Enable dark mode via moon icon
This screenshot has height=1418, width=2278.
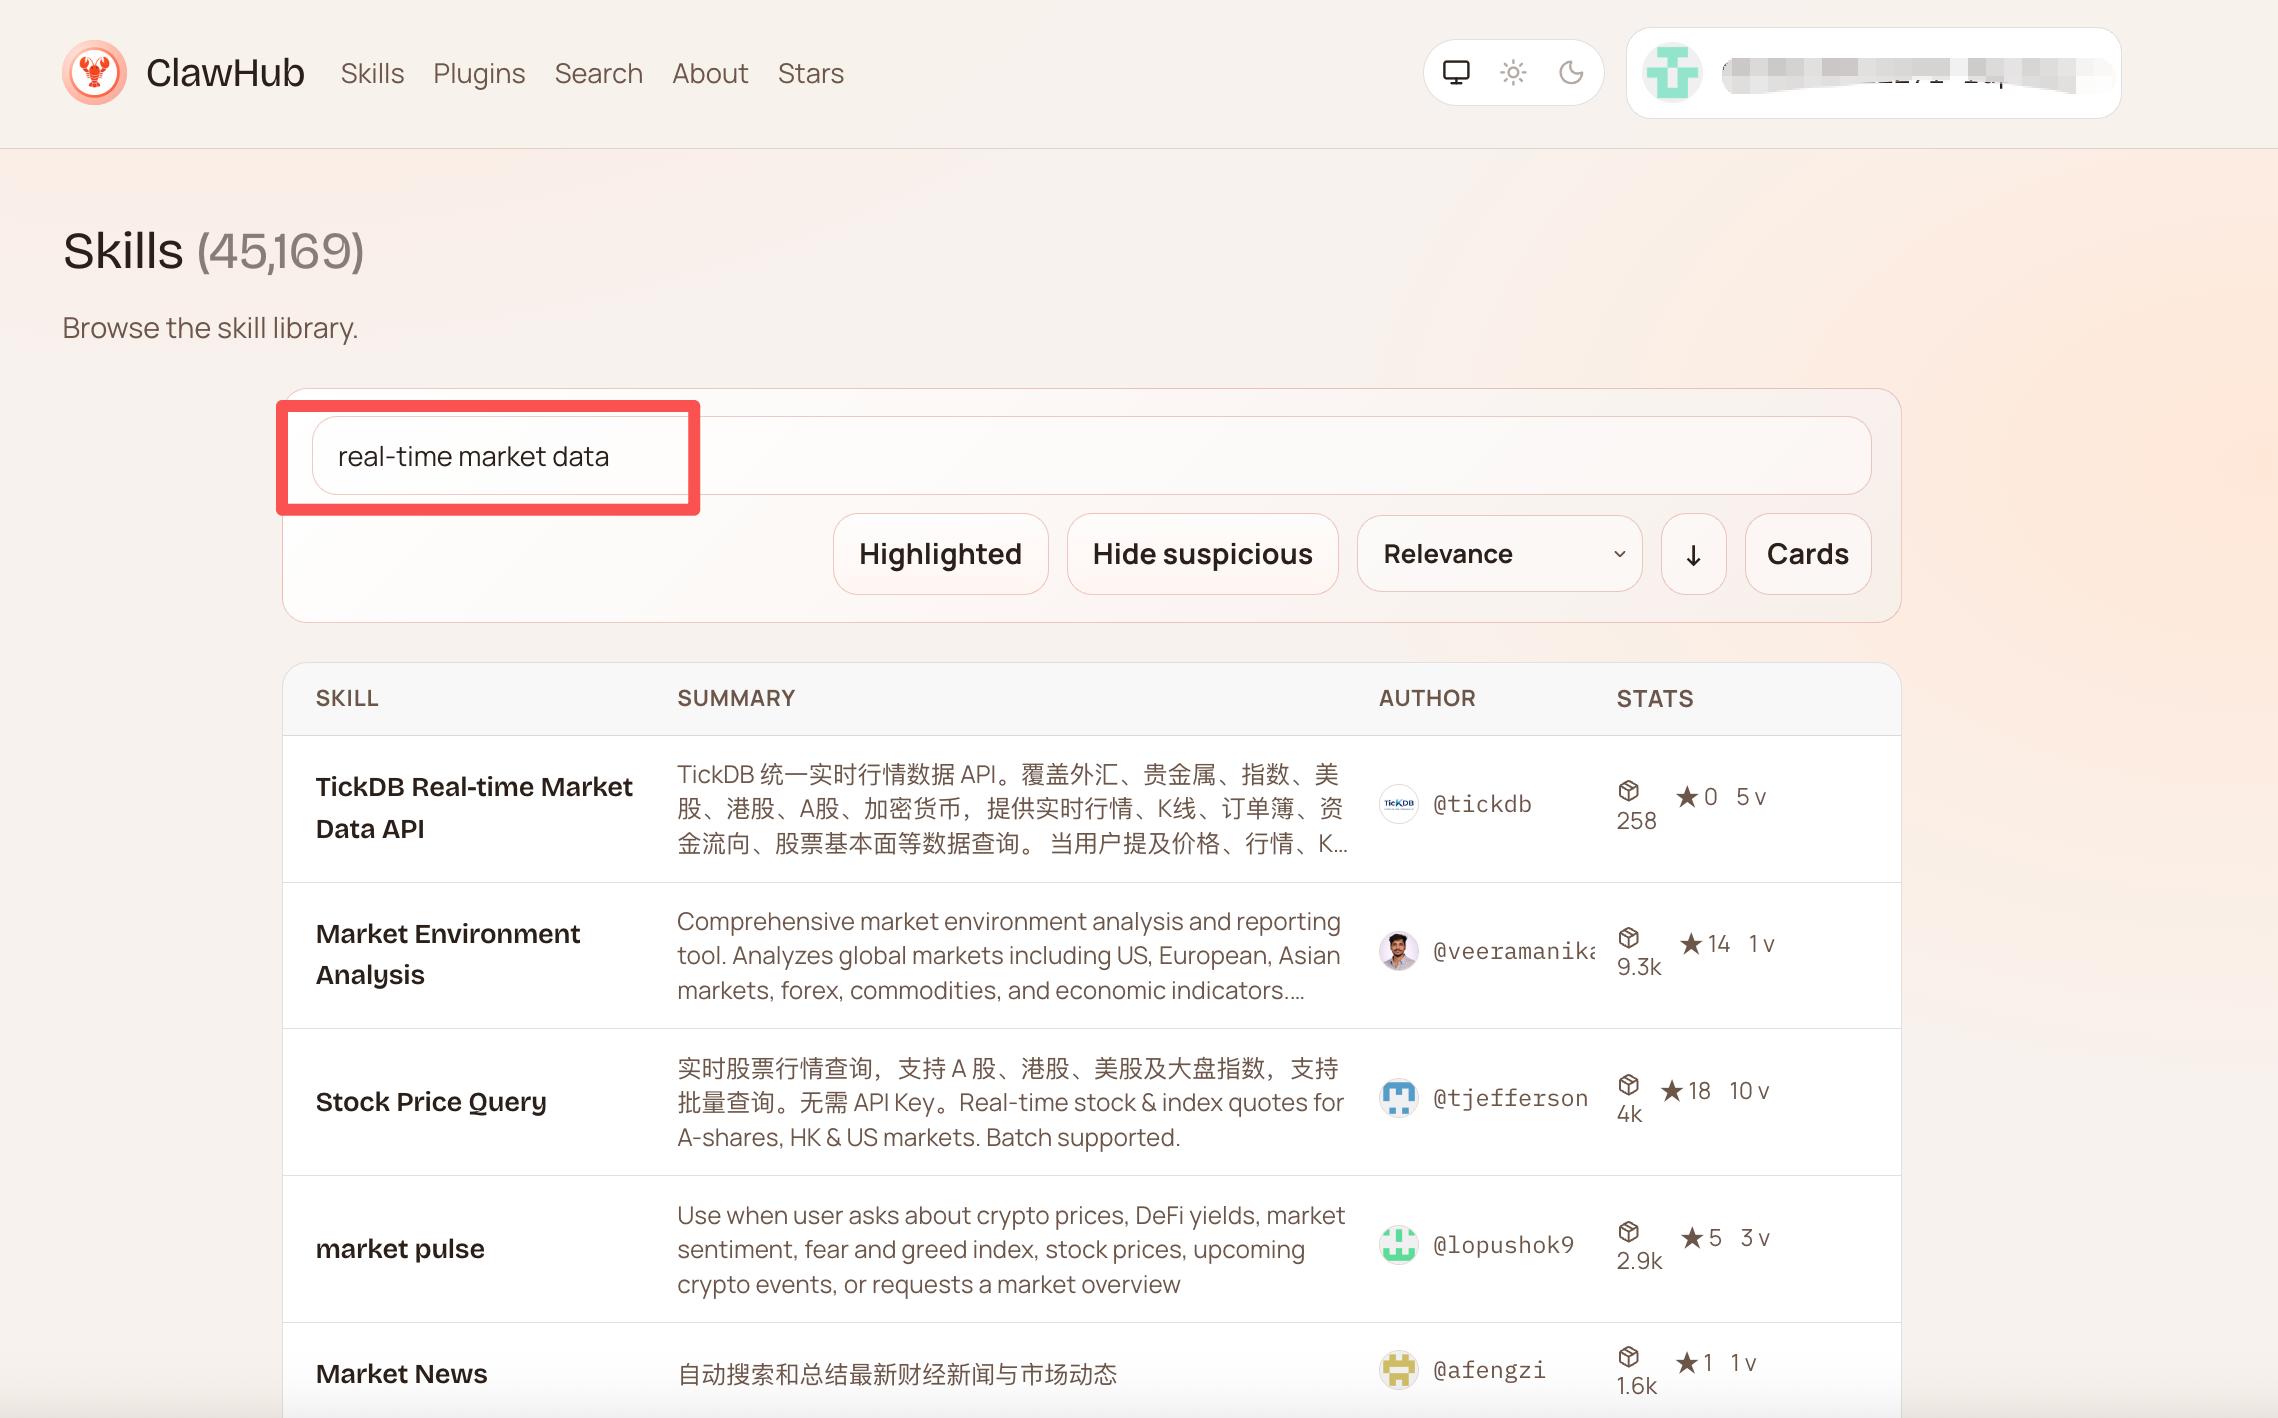point(1570,72)
